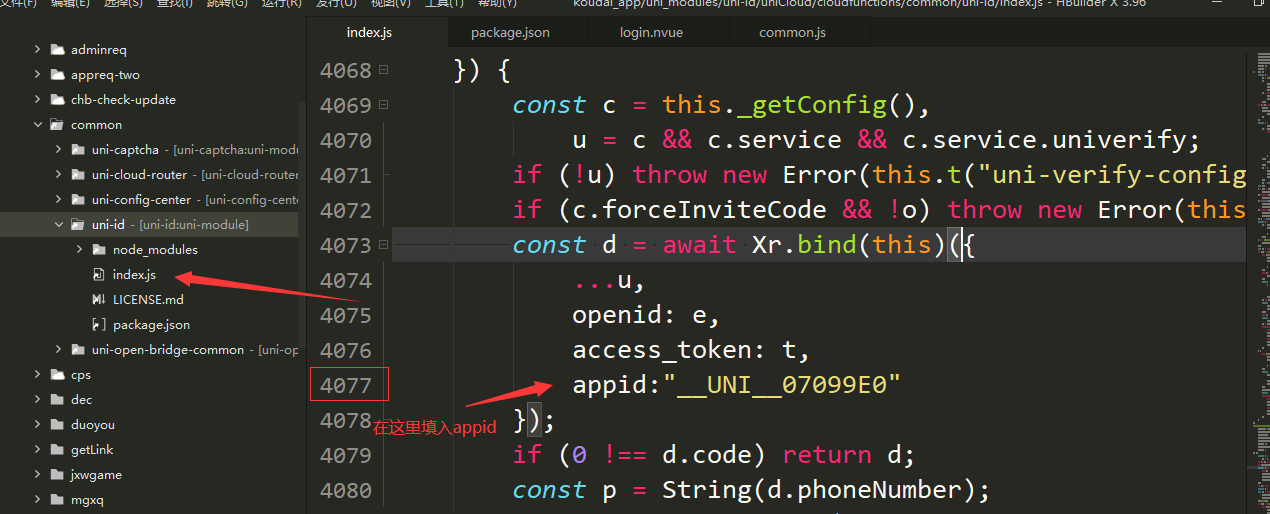Click the cps cloud function folder icon
1270x514 pixels.
57,375
